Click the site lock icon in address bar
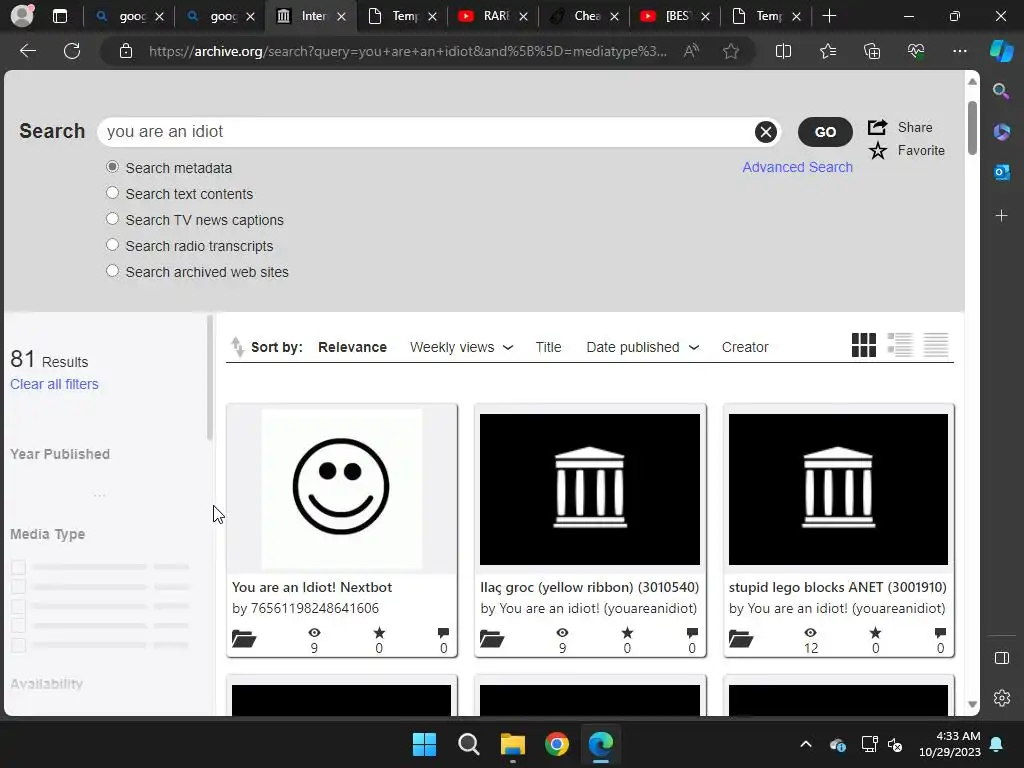 [x=126, y=51]
